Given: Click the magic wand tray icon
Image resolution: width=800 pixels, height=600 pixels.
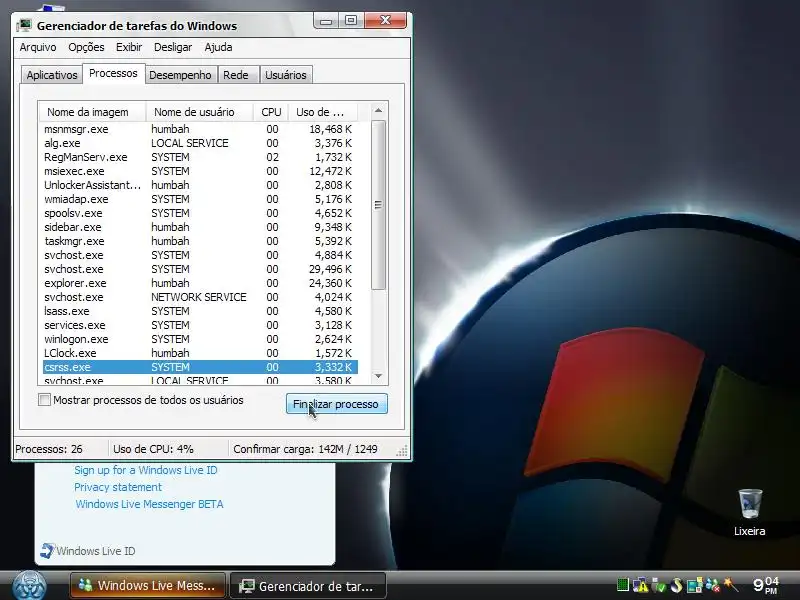Looking at the screenshot, I should 731,584.
